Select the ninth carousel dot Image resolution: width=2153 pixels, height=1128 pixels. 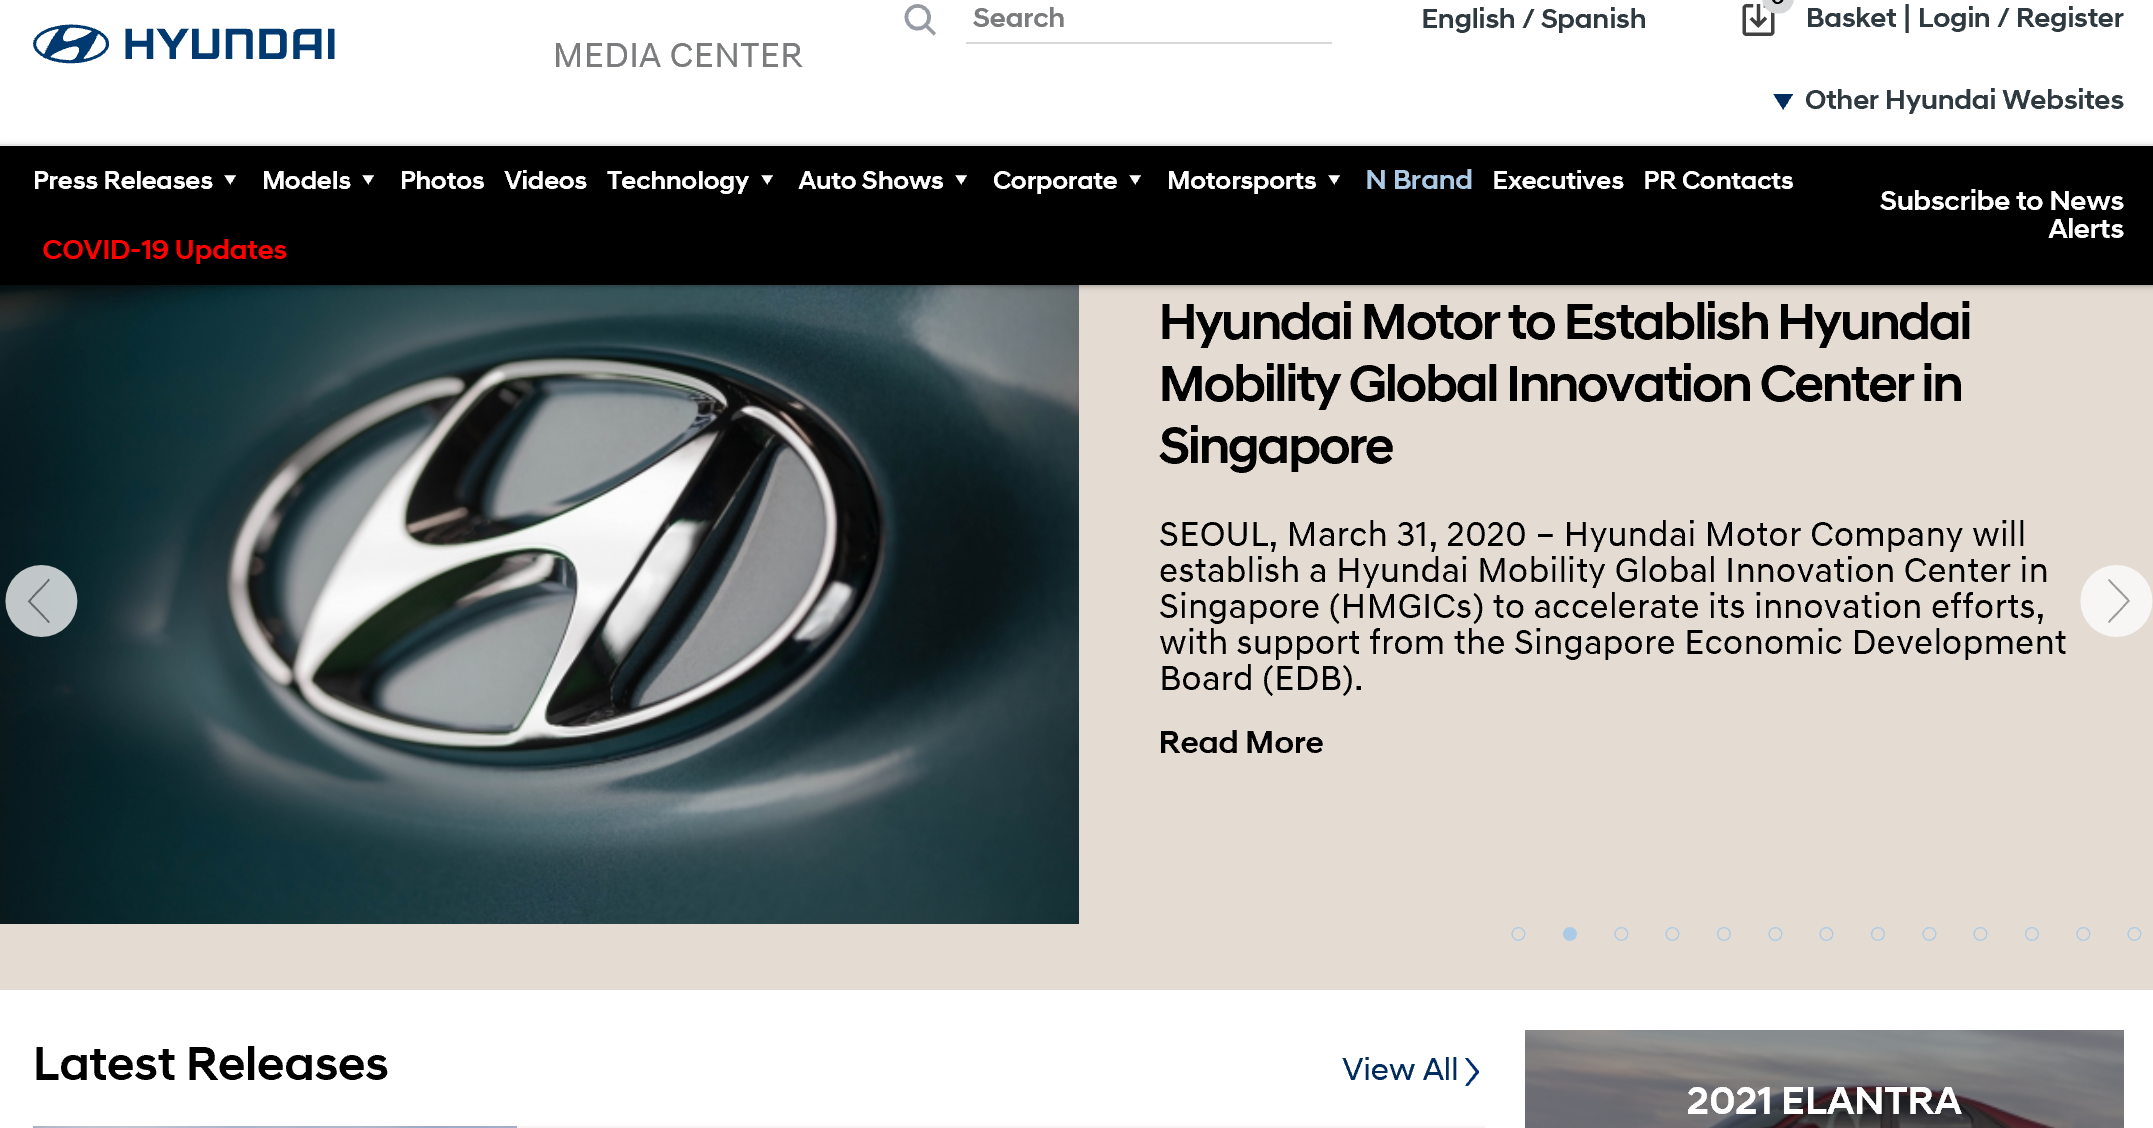click(1929, 934)
